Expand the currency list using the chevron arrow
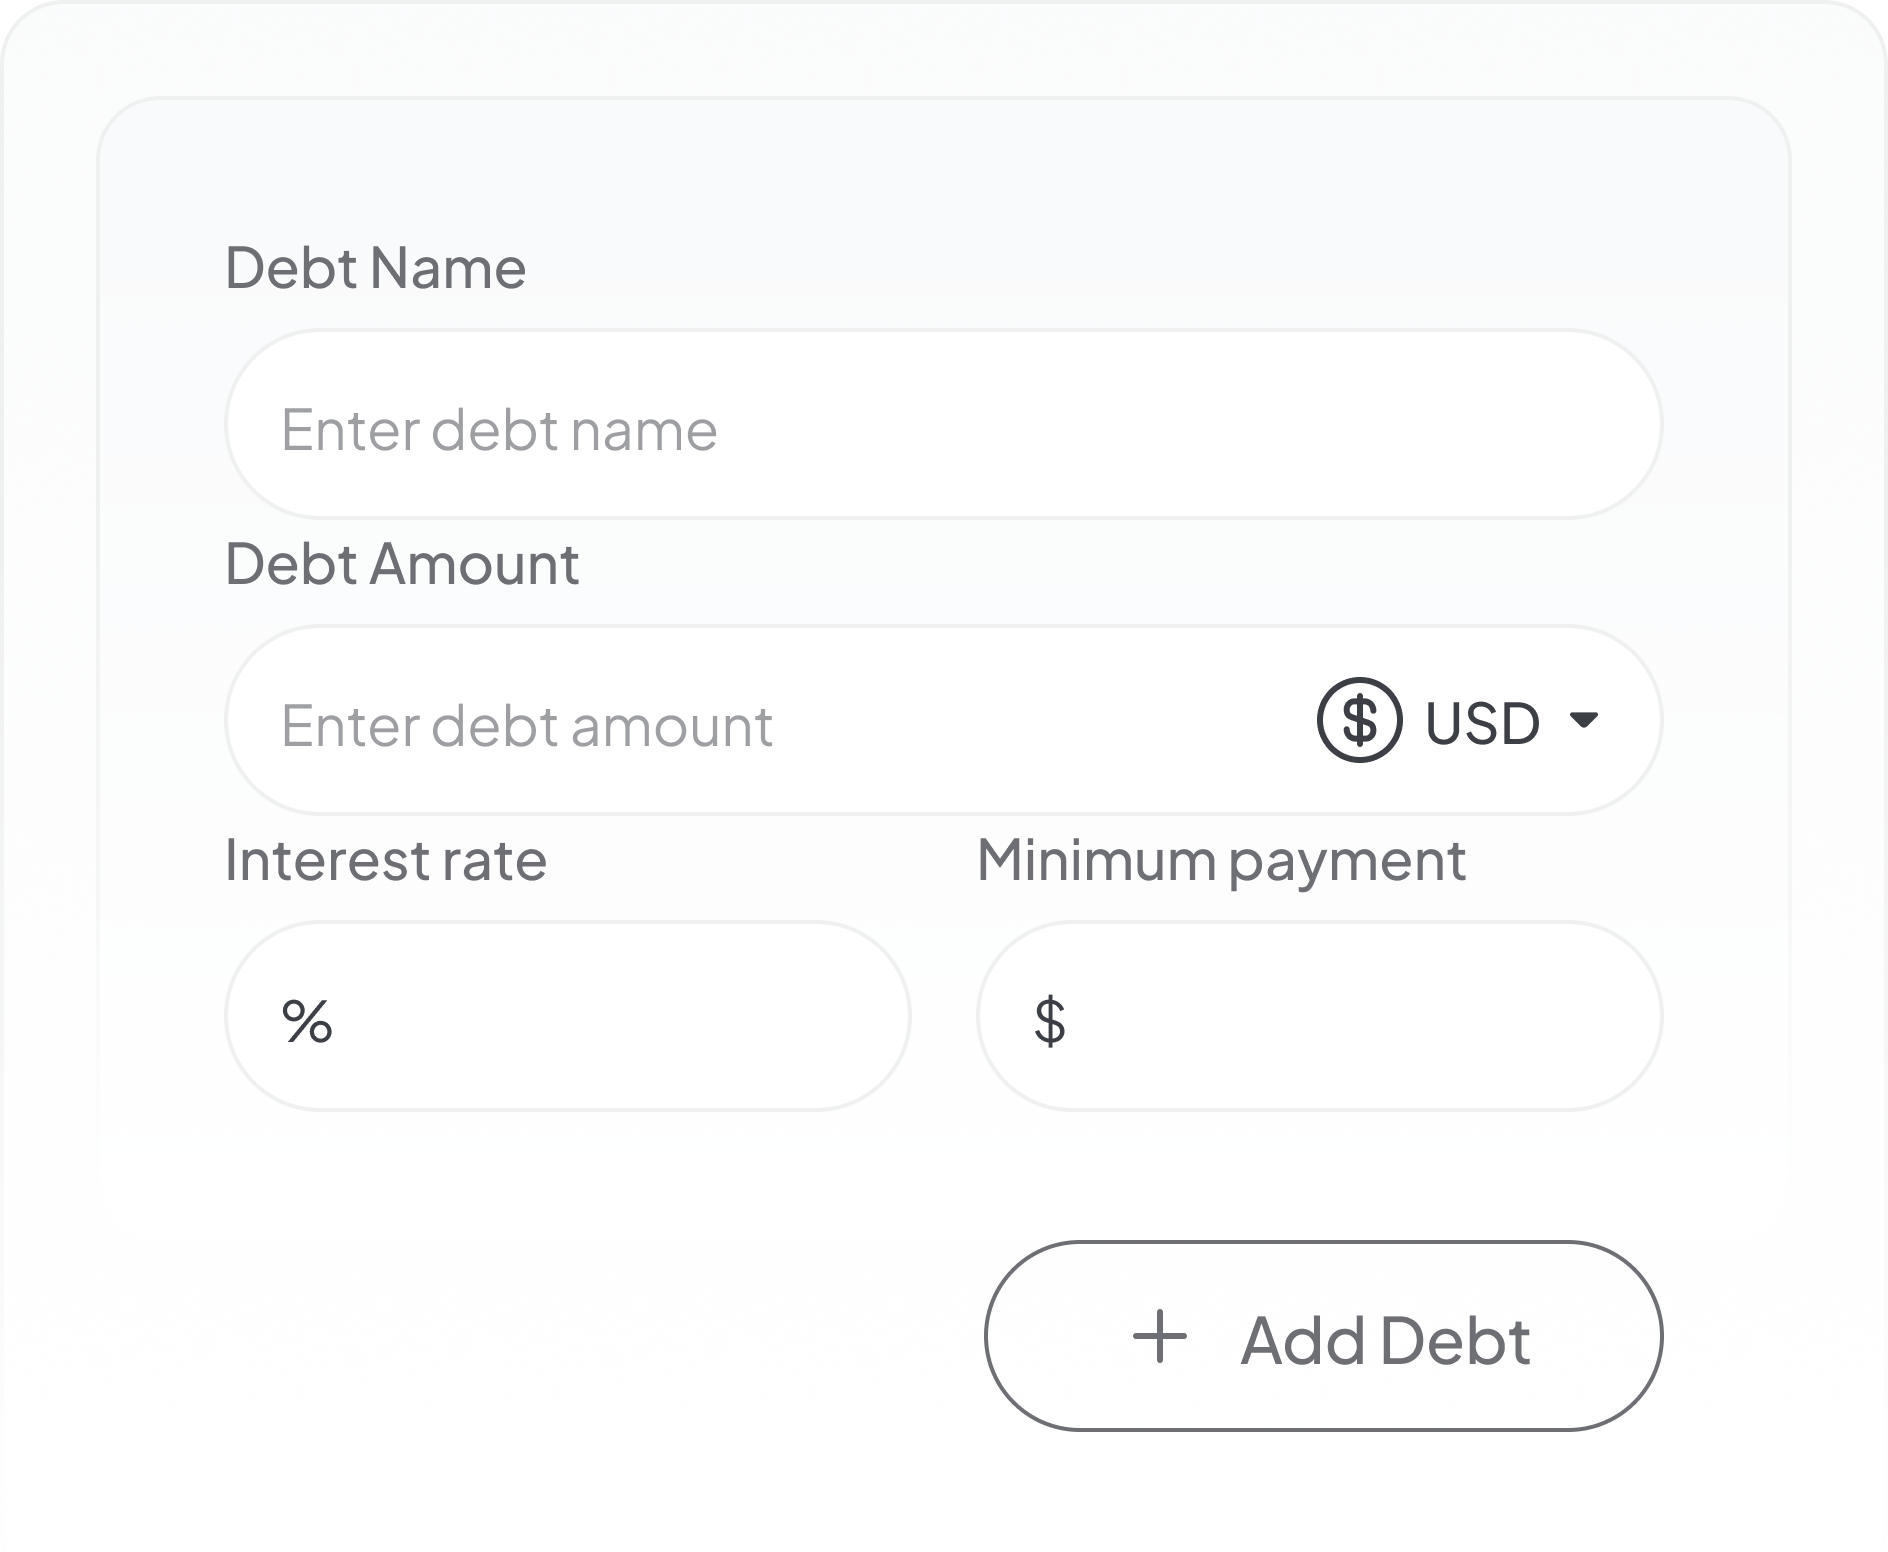The image size is (1888, 1552). click(x=1584, y=723)
